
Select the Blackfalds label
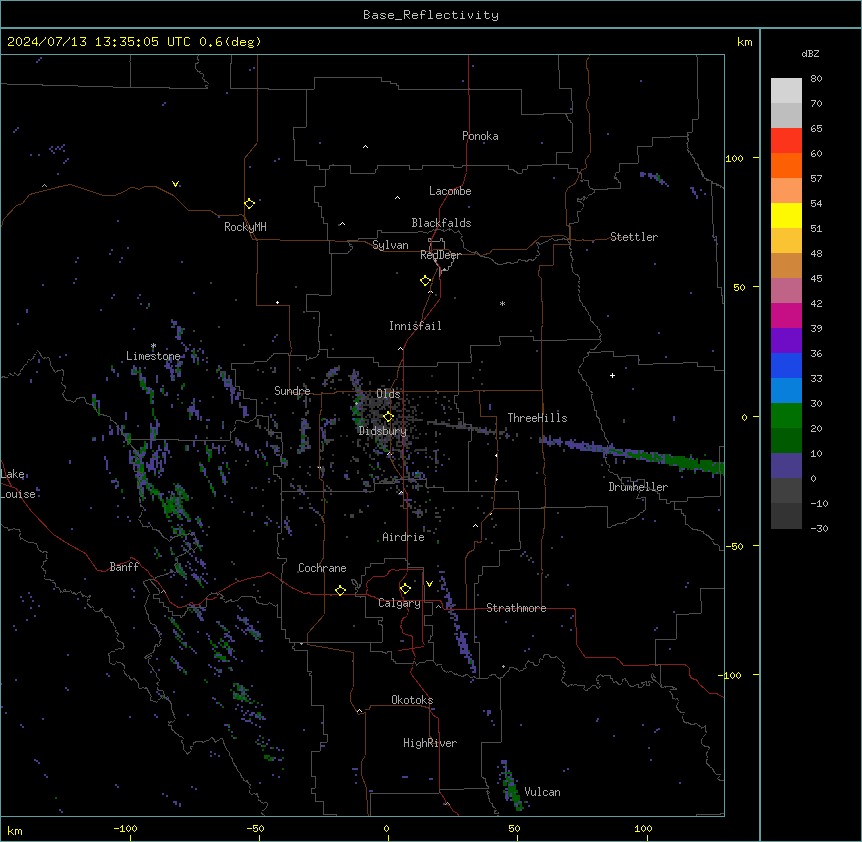(441, 223)
